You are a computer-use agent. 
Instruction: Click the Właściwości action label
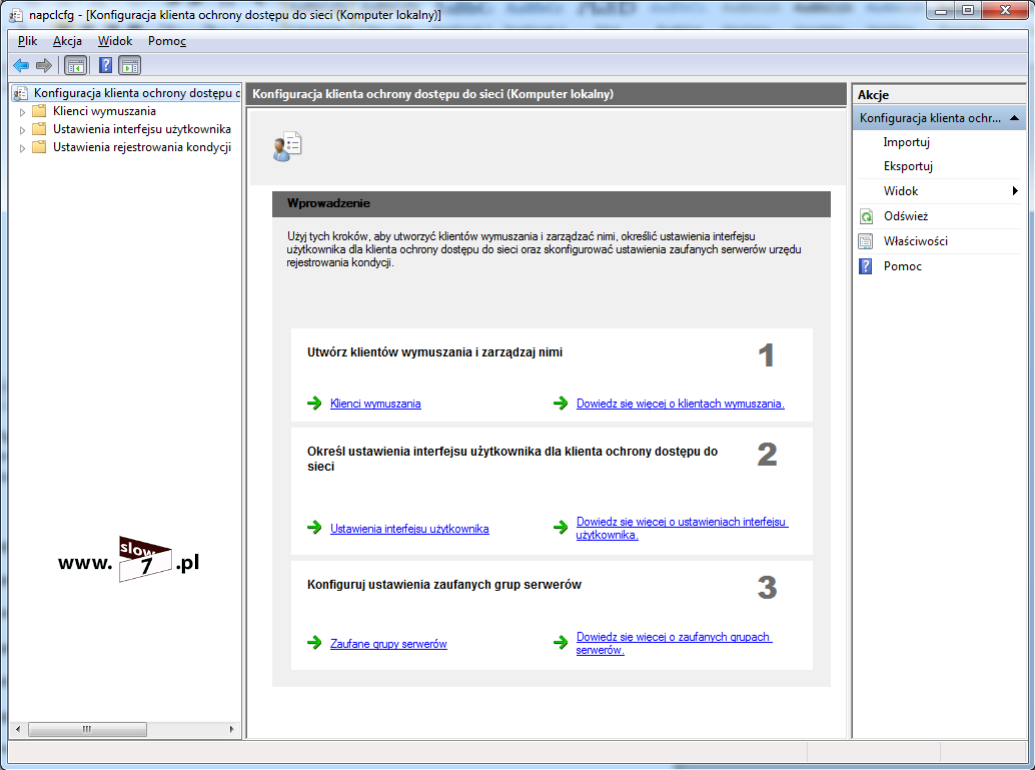coord(916,241)
